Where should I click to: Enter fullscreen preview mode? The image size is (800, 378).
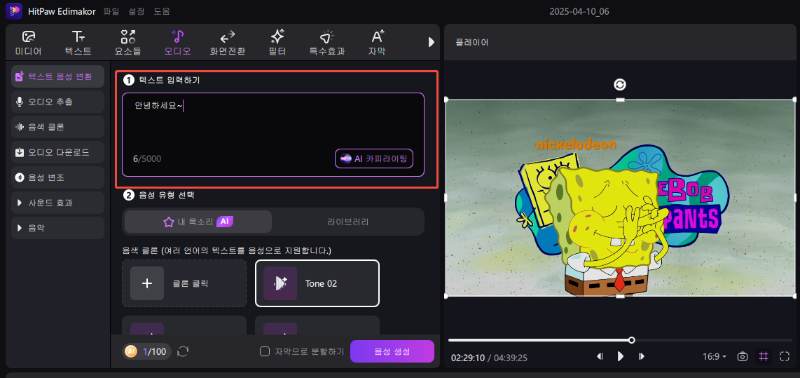click(x=784, y=357)
